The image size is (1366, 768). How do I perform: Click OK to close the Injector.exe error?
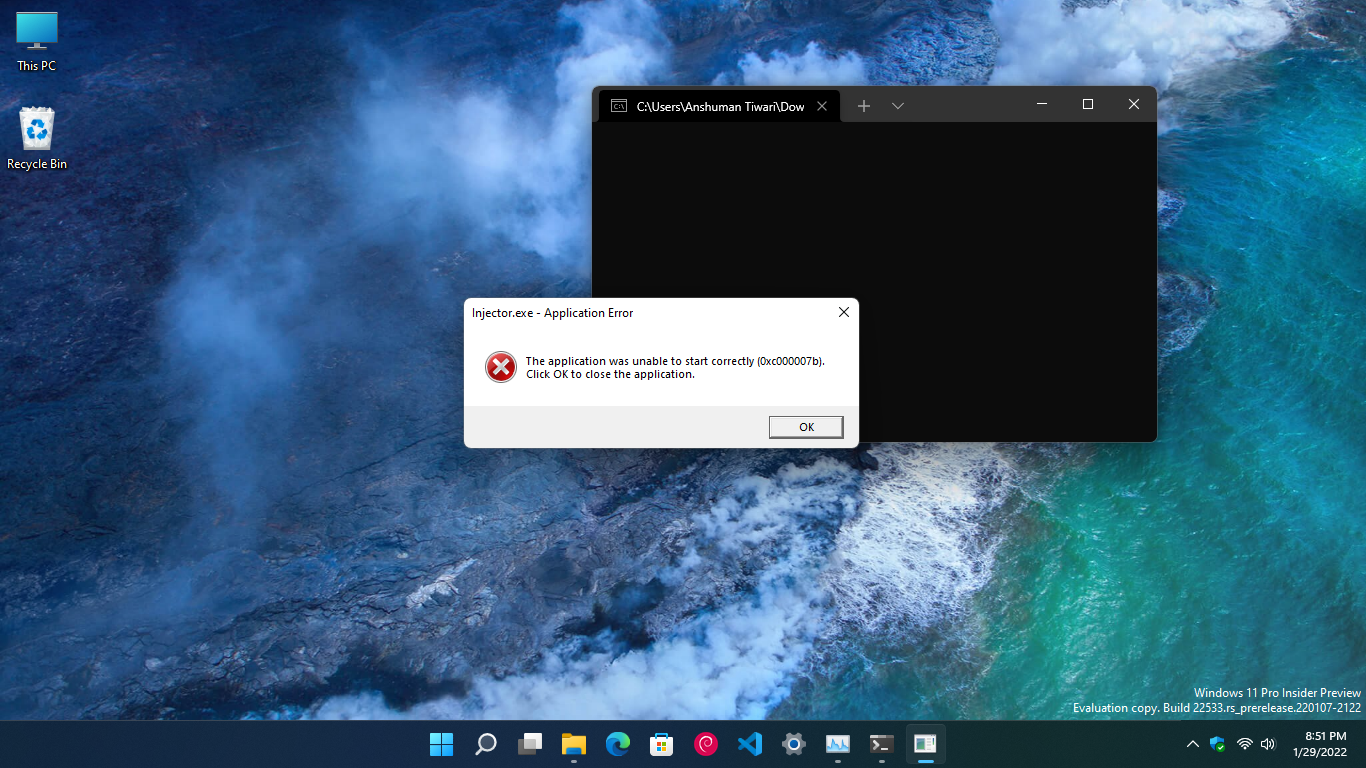coord(806,427)
